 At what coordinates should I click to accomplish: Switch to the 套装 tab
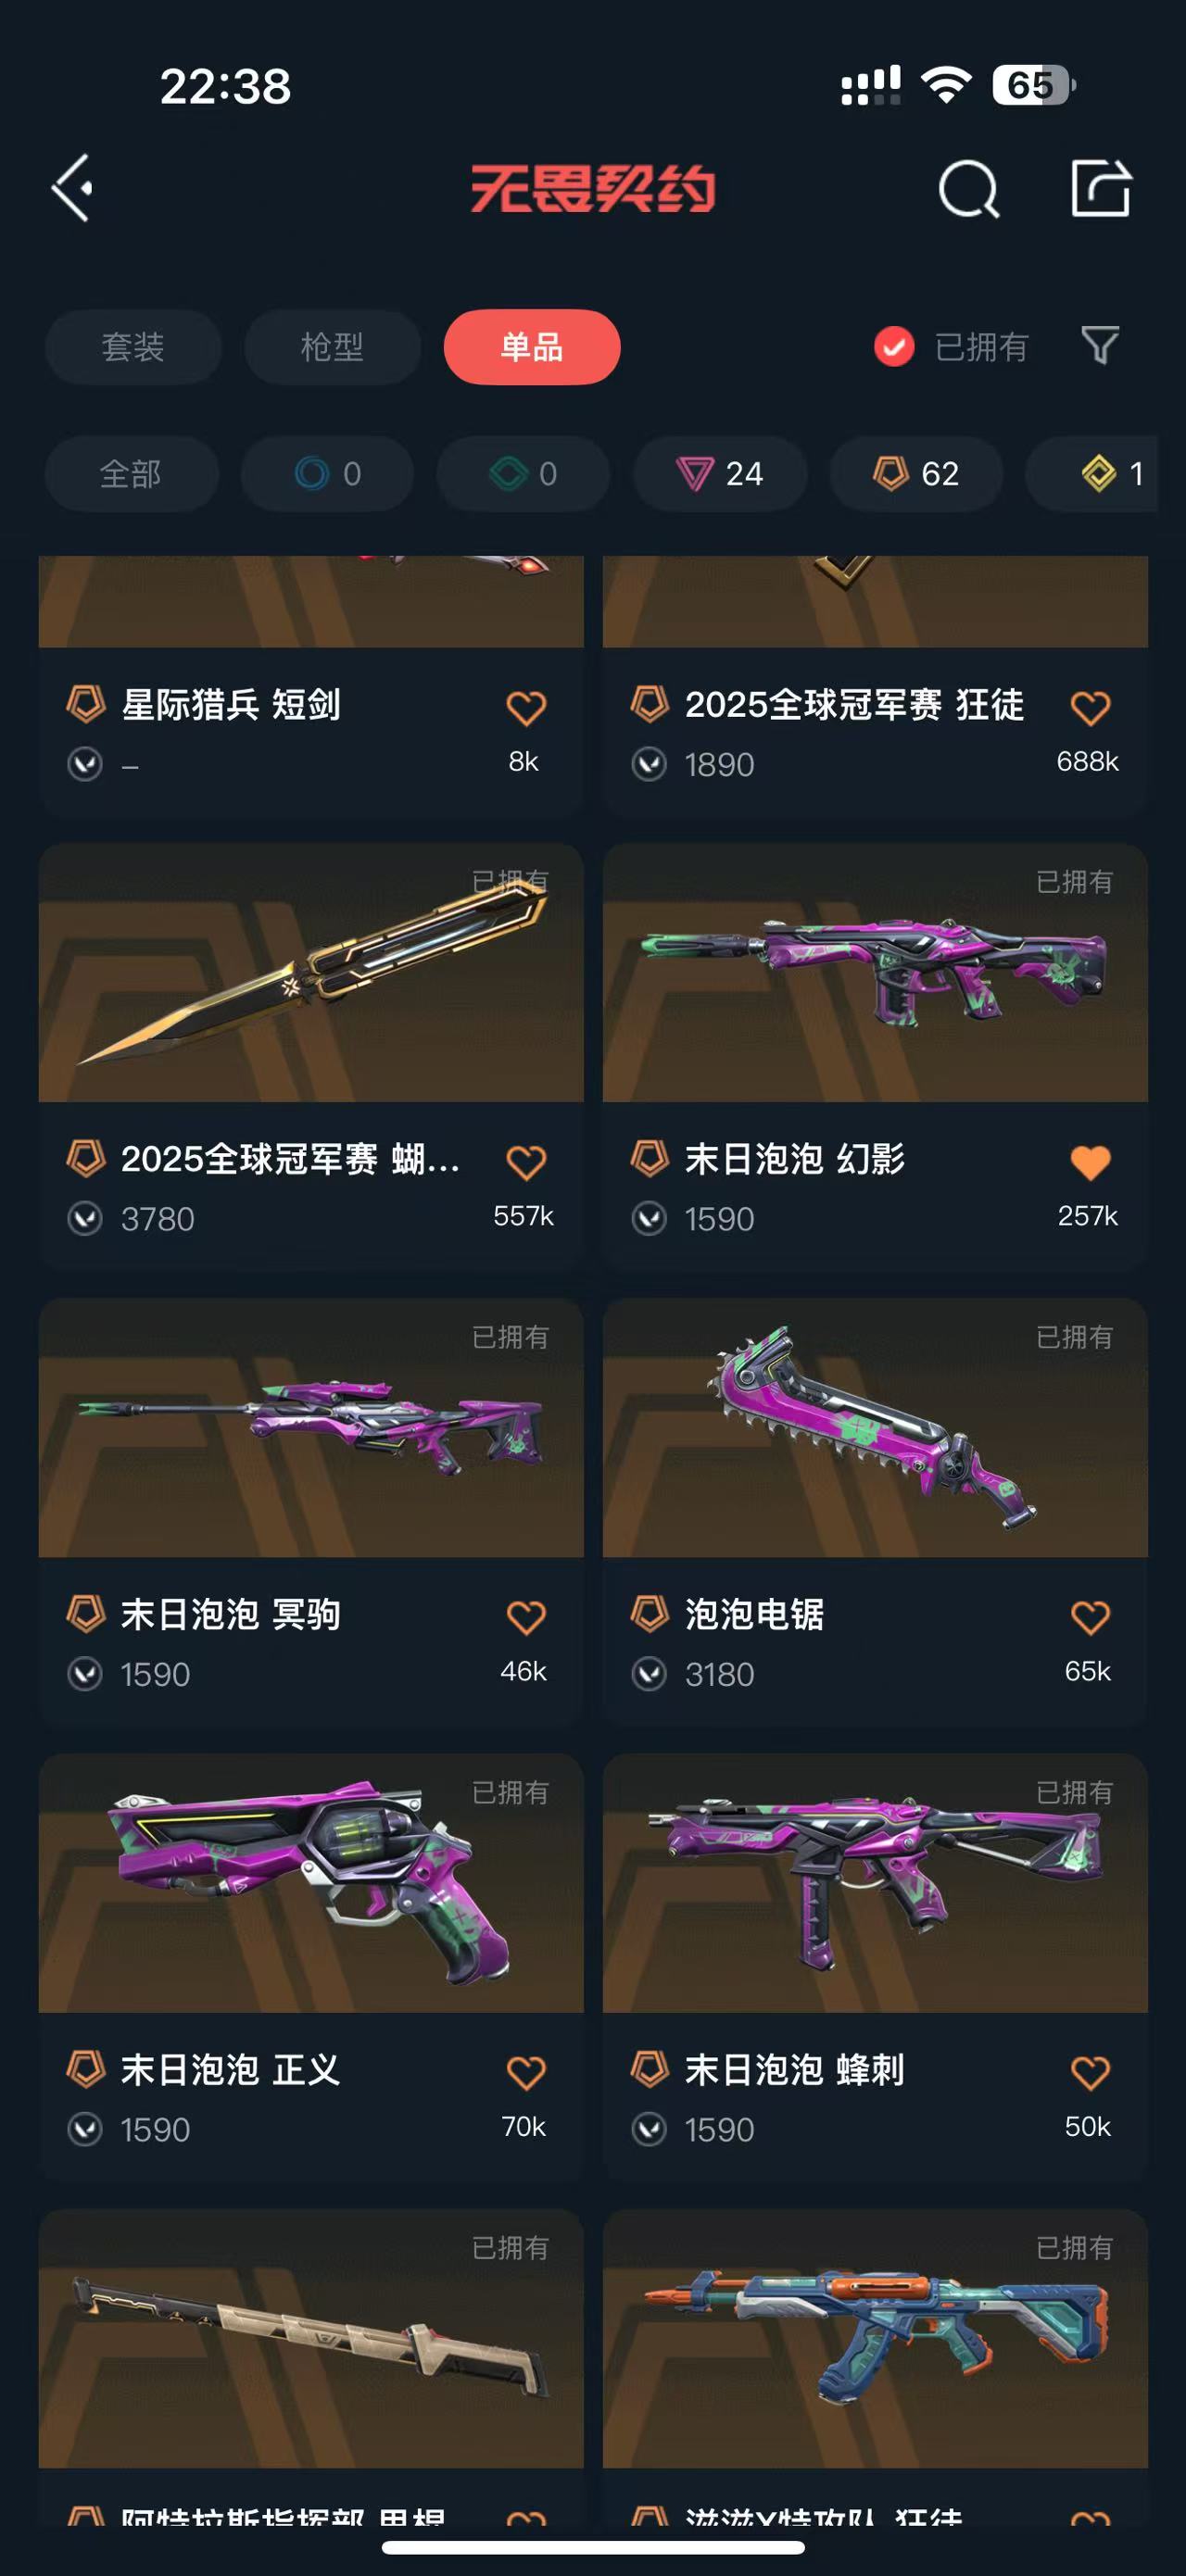point(133,347)
